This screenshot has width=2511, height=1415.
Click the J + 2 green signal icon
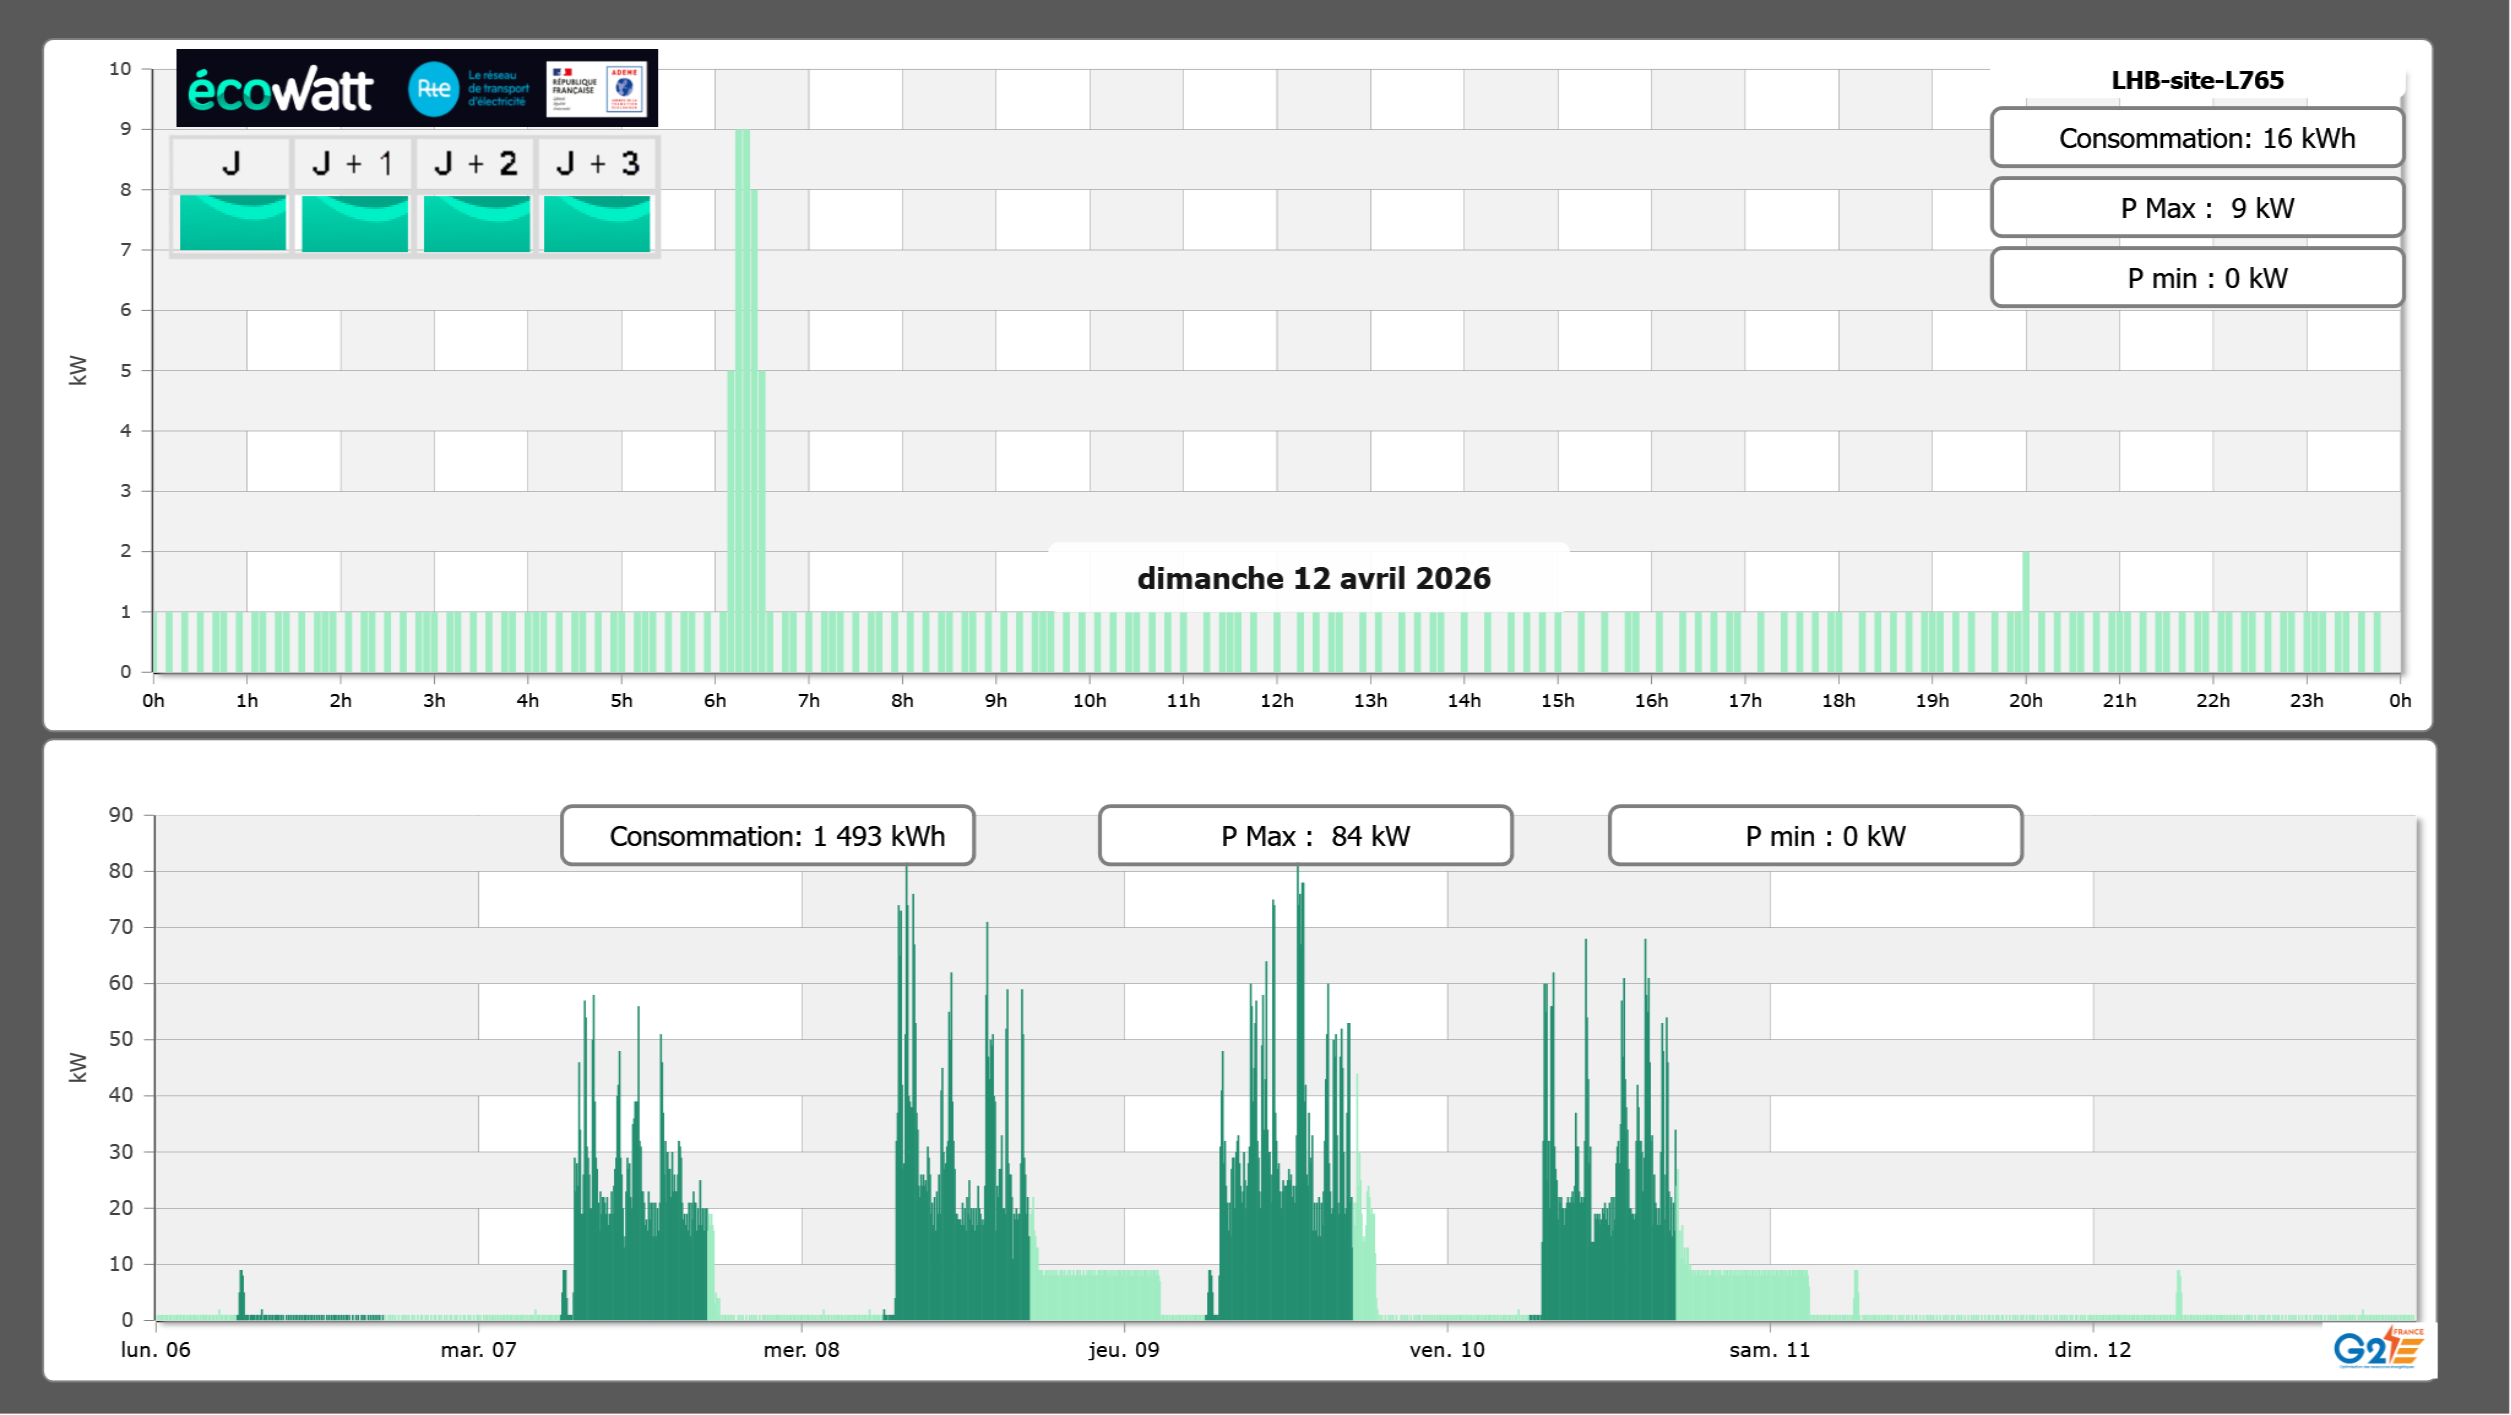click(x=476, y=223)
